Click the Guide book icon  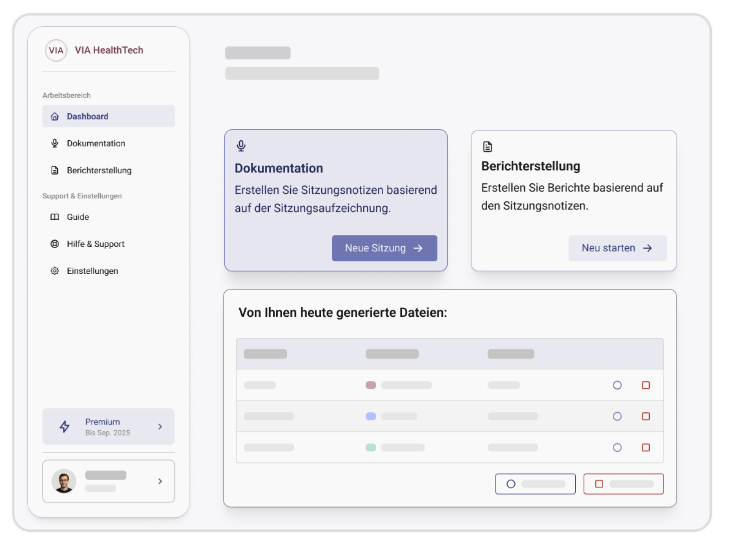coord(54,217)
